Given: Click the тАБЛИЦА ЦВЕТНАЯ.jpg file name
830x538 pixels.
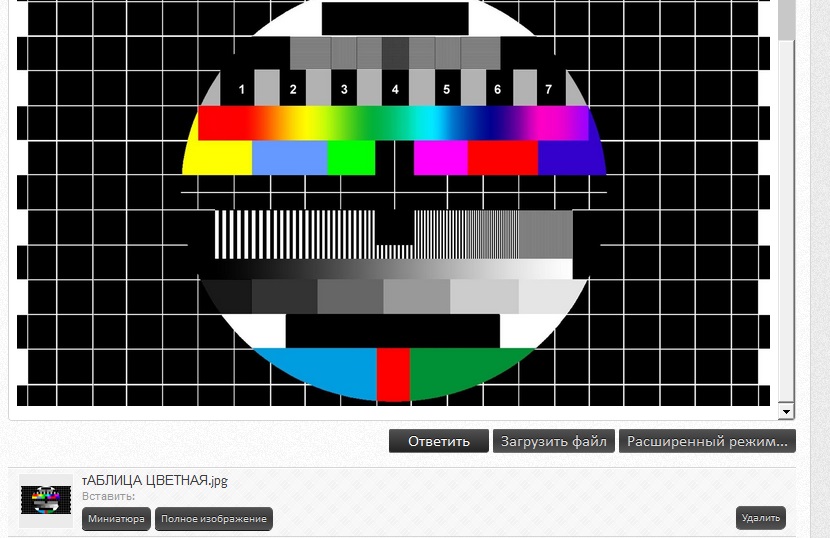Looking at the screenshot, I should coord(155,480).
